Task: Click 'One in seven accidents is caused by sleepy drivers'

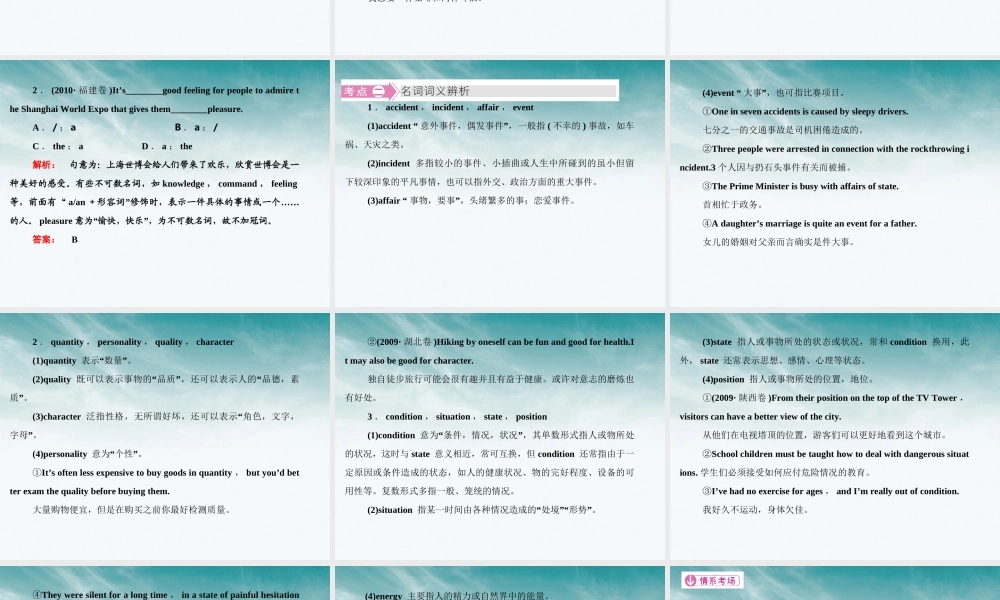Action: 805,111
